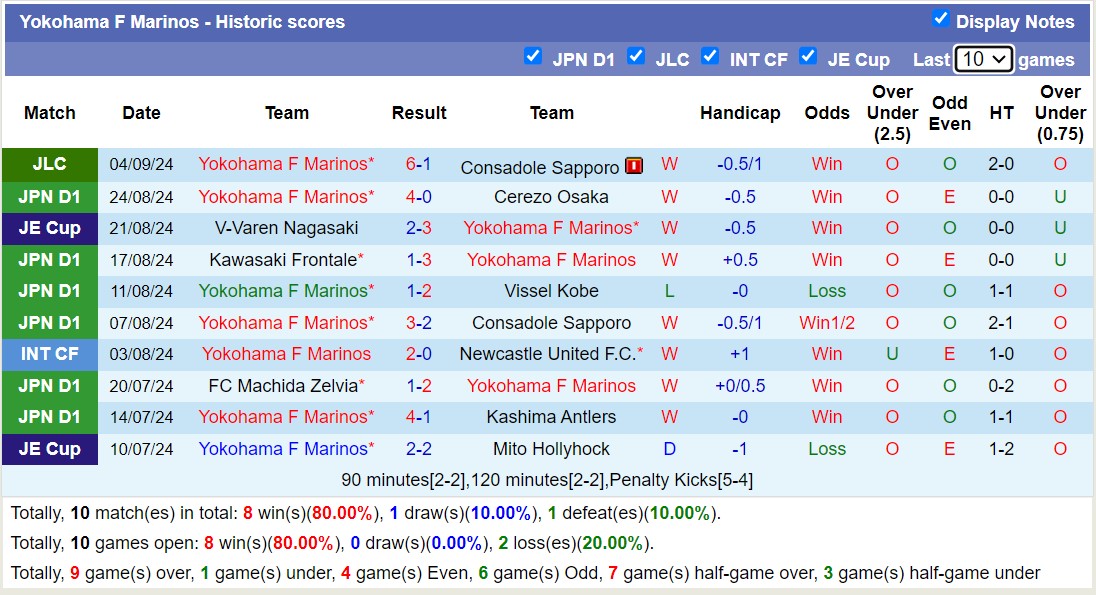Open the Last games count dropdown

[984, 59]
